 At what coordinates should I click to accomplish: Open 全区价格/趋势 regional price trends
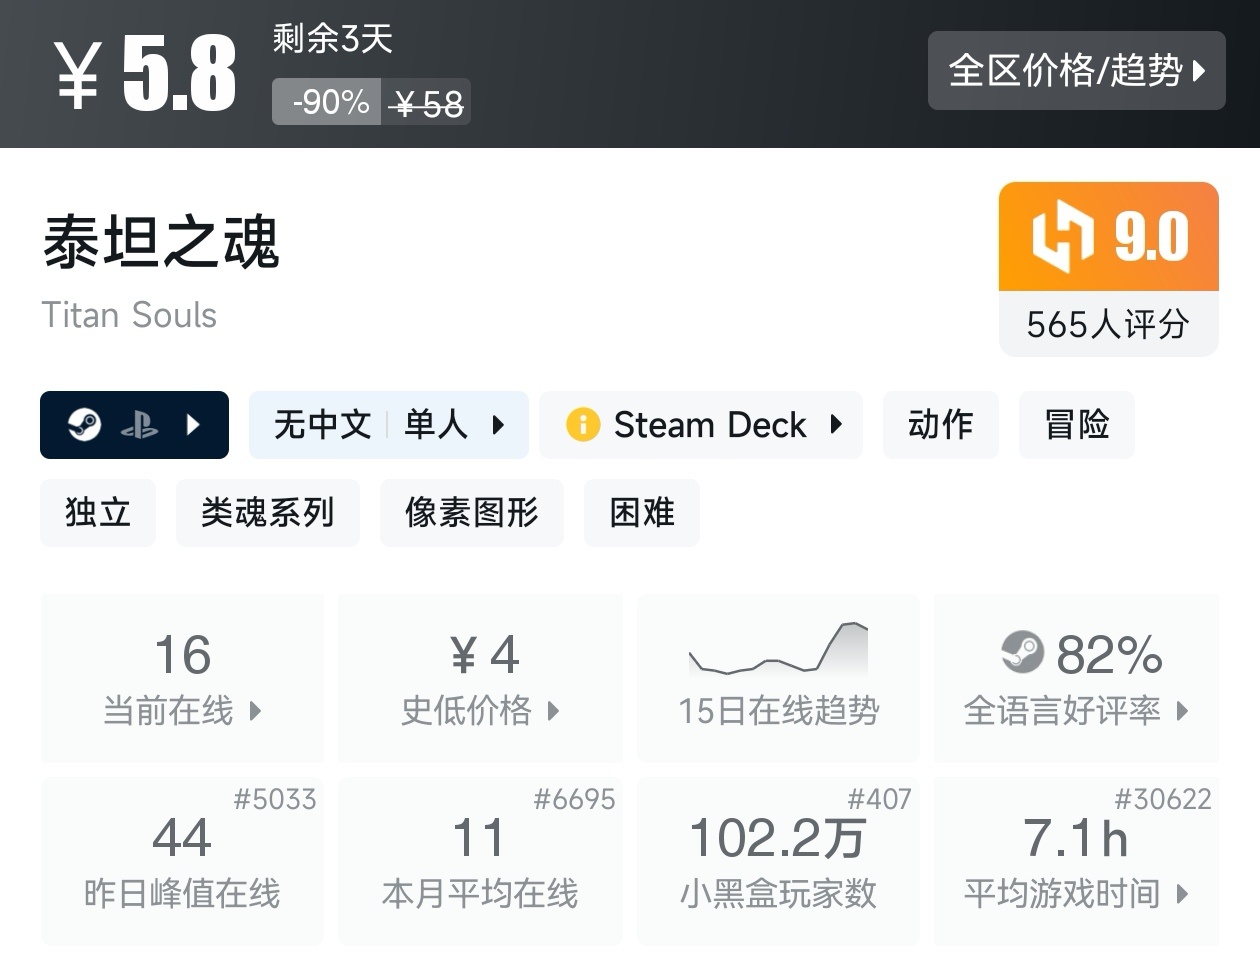1076,70
